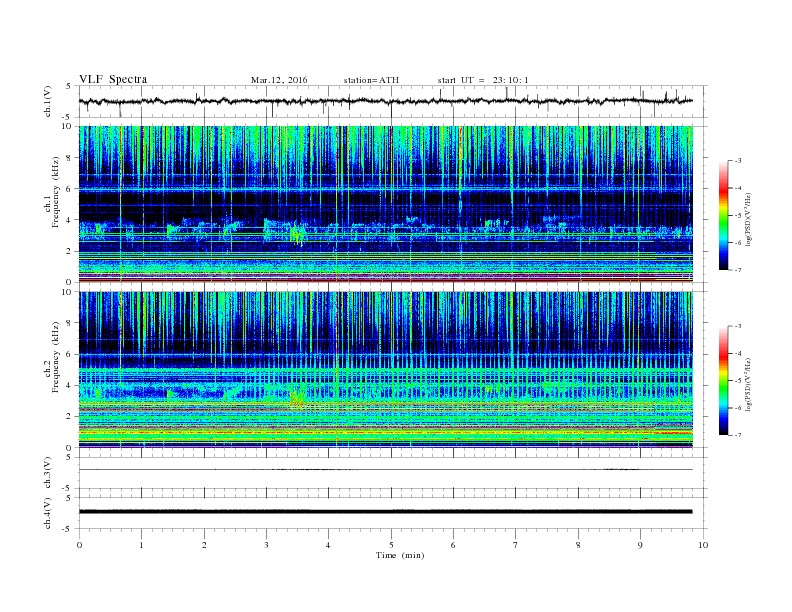Click the ch.3 flat waveform trace
This screenshot has height=612, width=792.
click(x=386, y=470)
